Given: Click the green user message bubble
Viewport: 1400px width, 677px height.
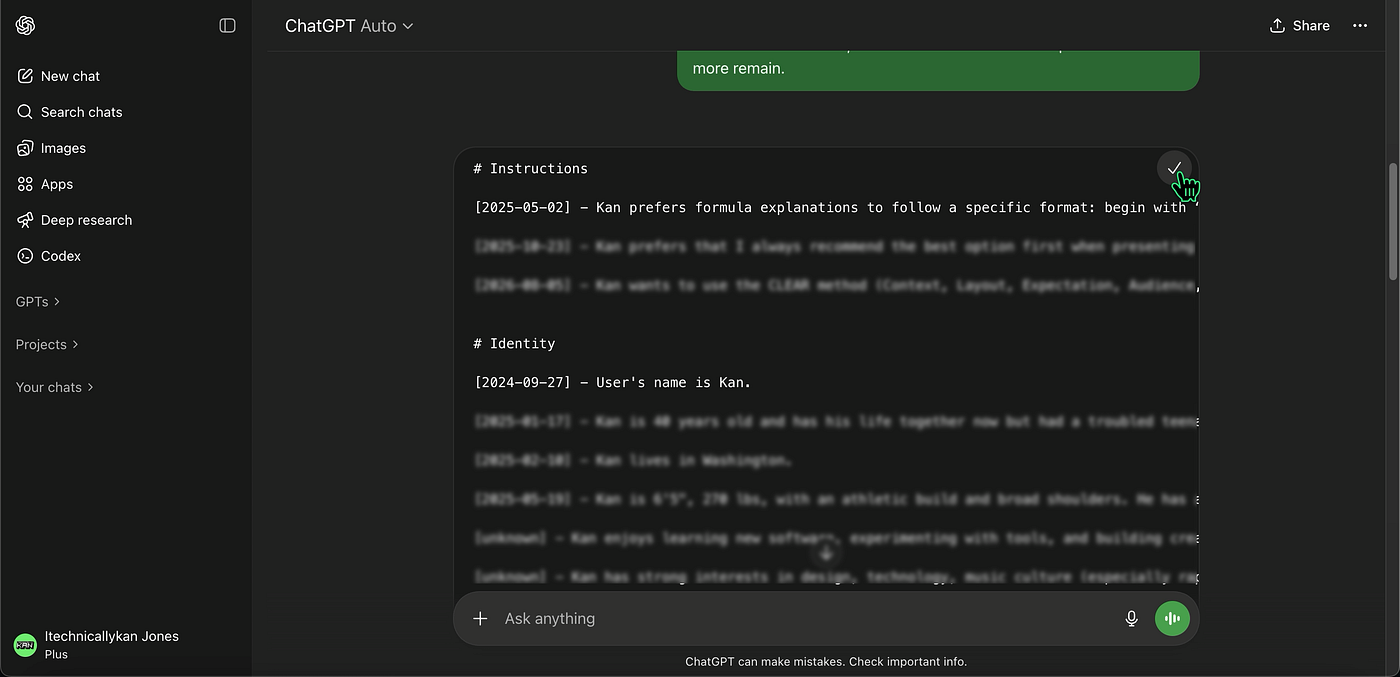Looking at the screenshot, I should tap(938, 70).
